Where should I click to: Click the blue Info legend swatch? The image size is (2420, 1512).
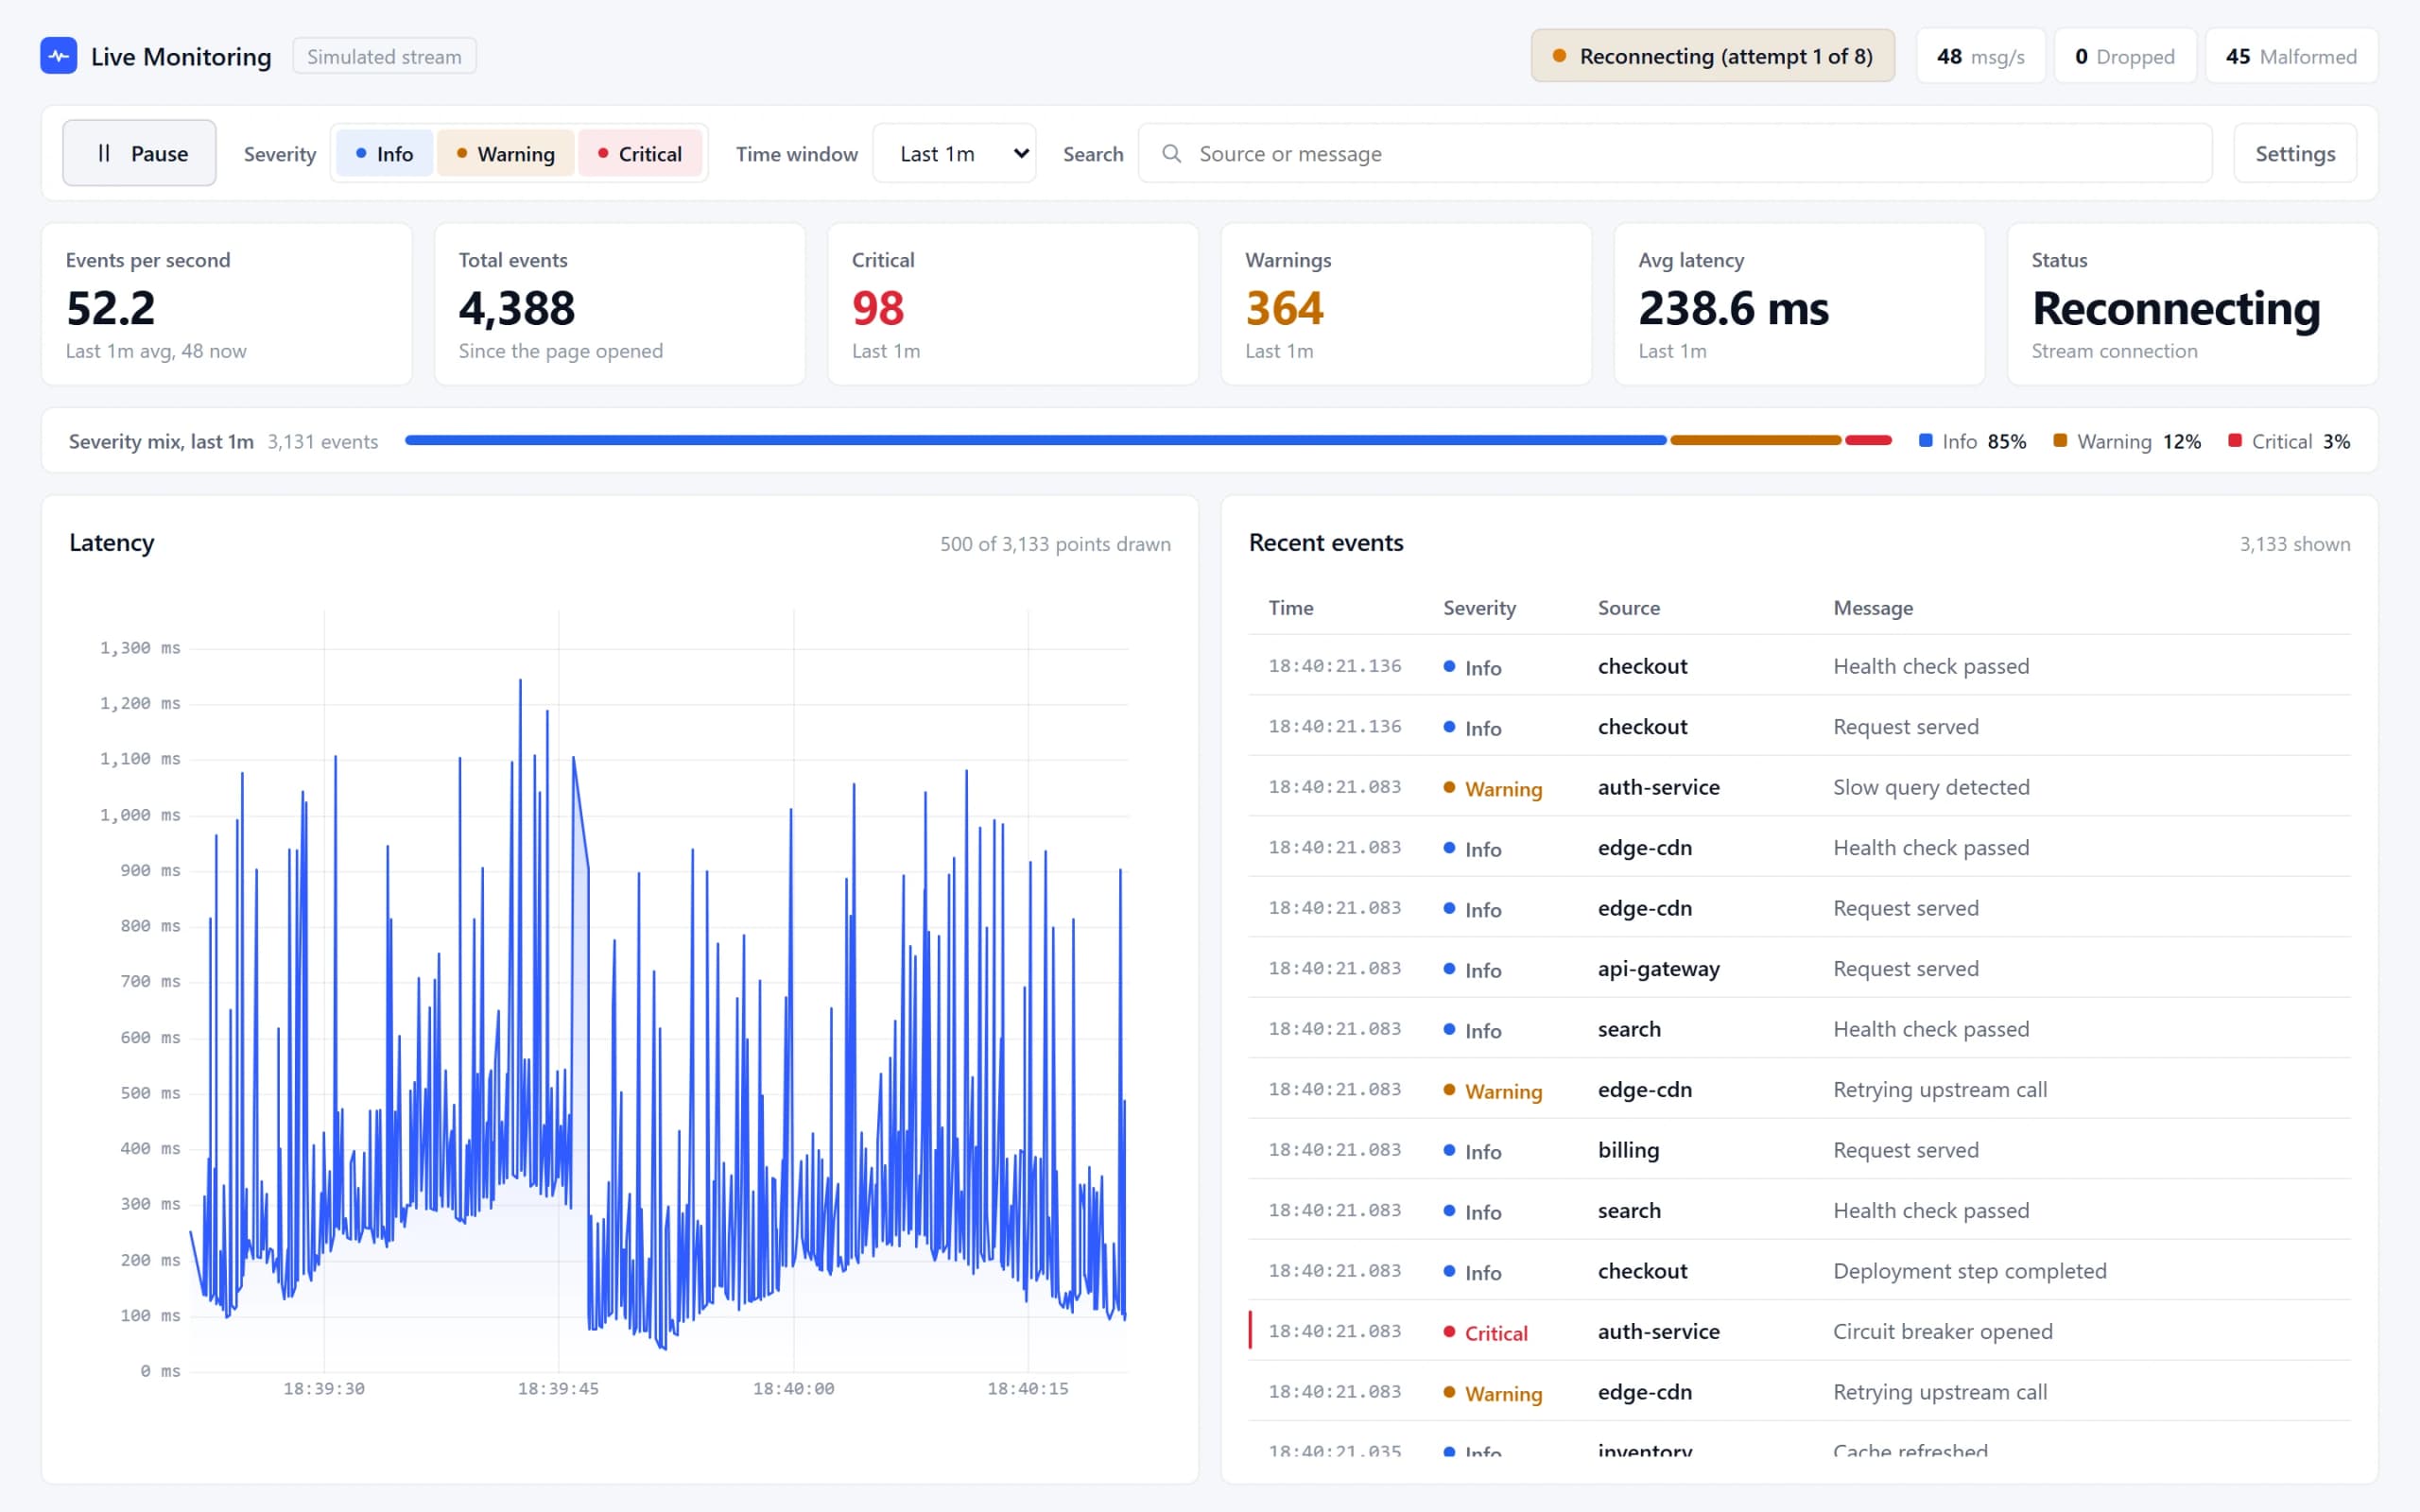(1925, 440)
